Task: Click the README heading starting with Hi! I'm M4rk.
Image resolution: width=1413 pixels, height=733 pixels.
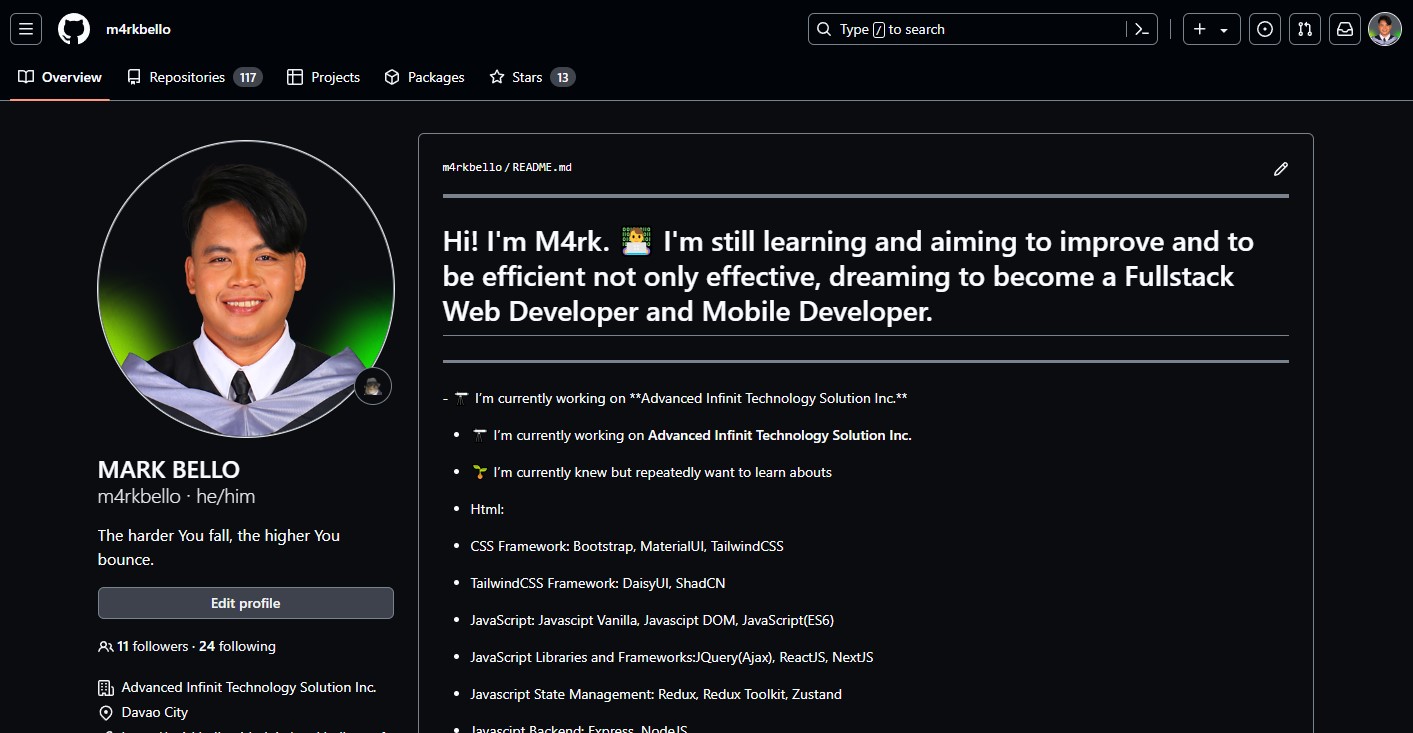Action: coord(848,276)
